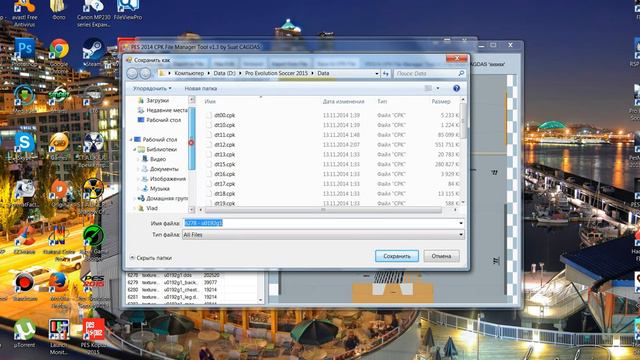The height and width of the screenshot is (360, 640).
Task: Select Видео library in navigation pane
Action: [158, 159]
